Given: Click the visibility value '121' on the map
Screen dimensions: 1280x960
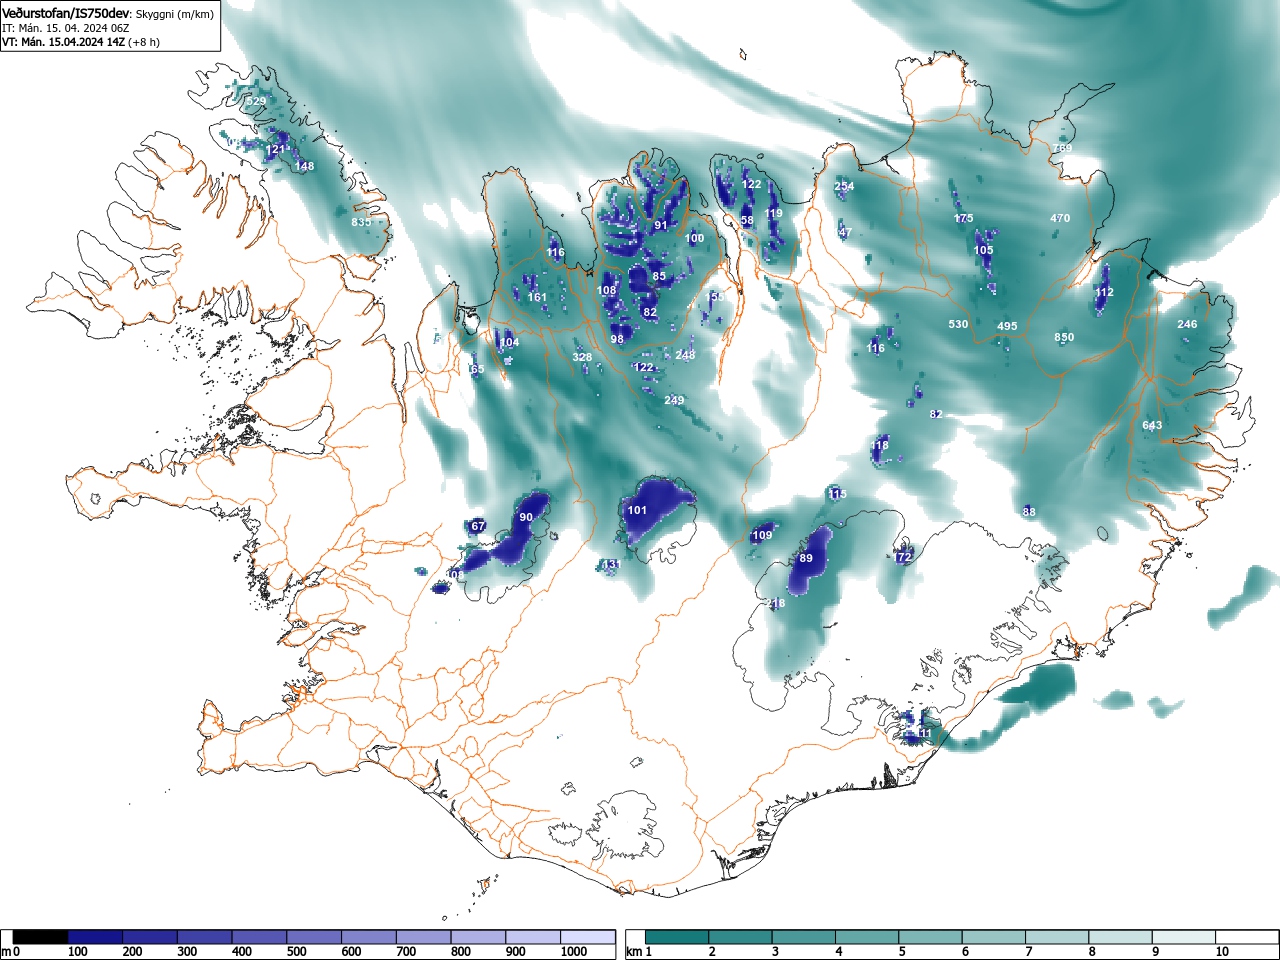Looking at the screenshot, I should click(276, 150).
